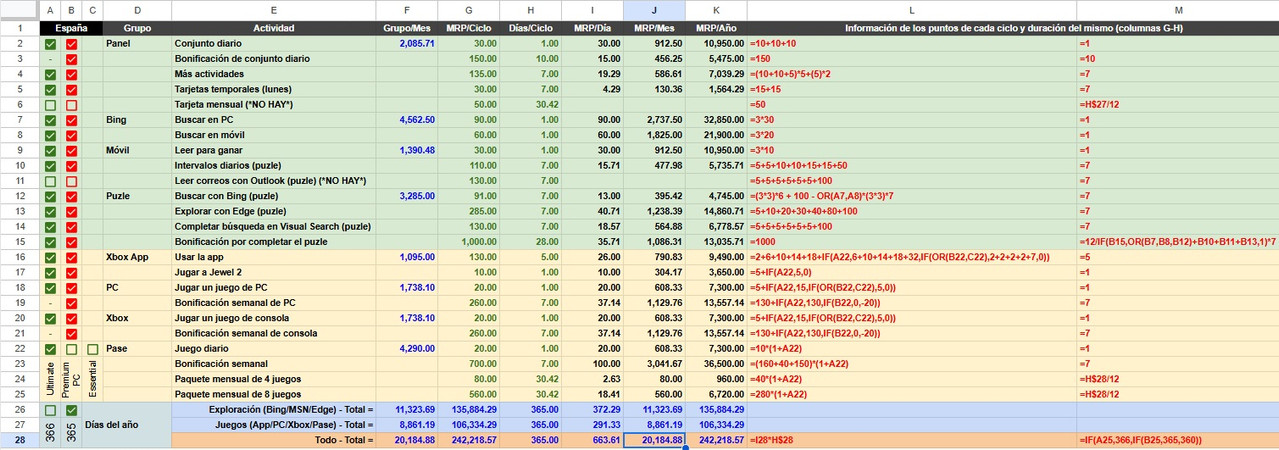This screenshot has height=450, width=1279.
Task: Click the Grupo header cell
Action: [137, 29]
